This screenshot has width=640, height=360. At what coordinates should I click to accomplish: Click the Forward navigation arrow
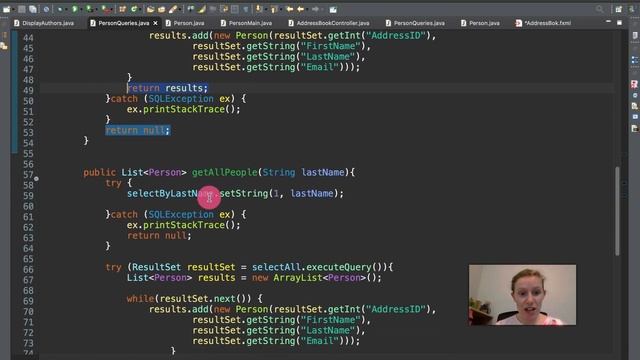tap(316, 9)
